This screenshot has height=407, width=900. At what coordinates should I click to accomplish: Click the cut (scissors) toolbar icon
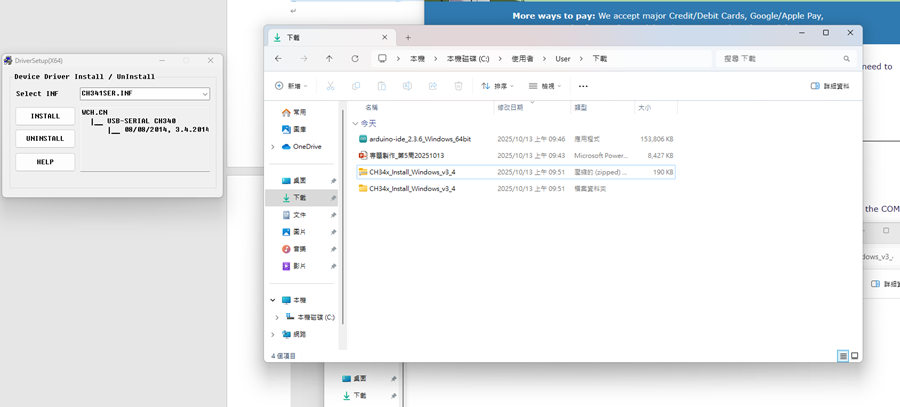click(x=330, y=86)
